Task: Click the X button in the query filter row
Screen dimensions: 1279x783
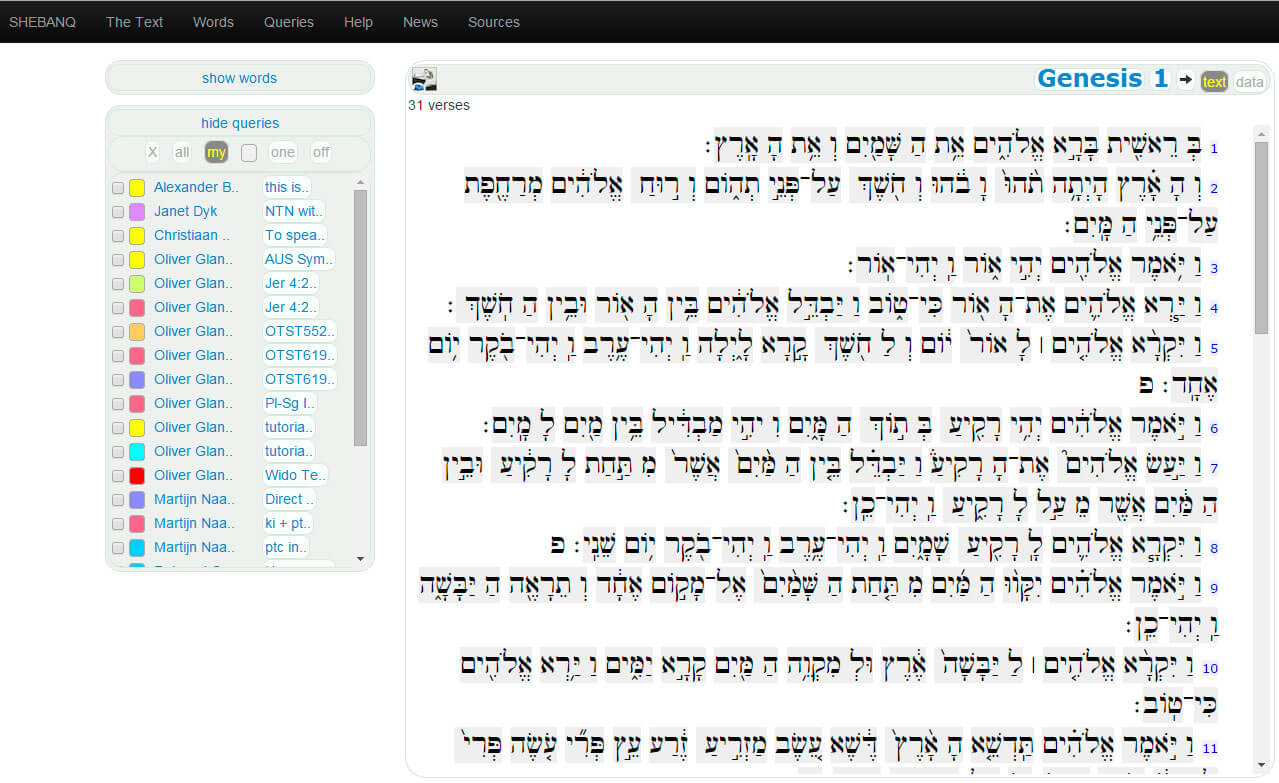Action: click(x=152, y=152)
